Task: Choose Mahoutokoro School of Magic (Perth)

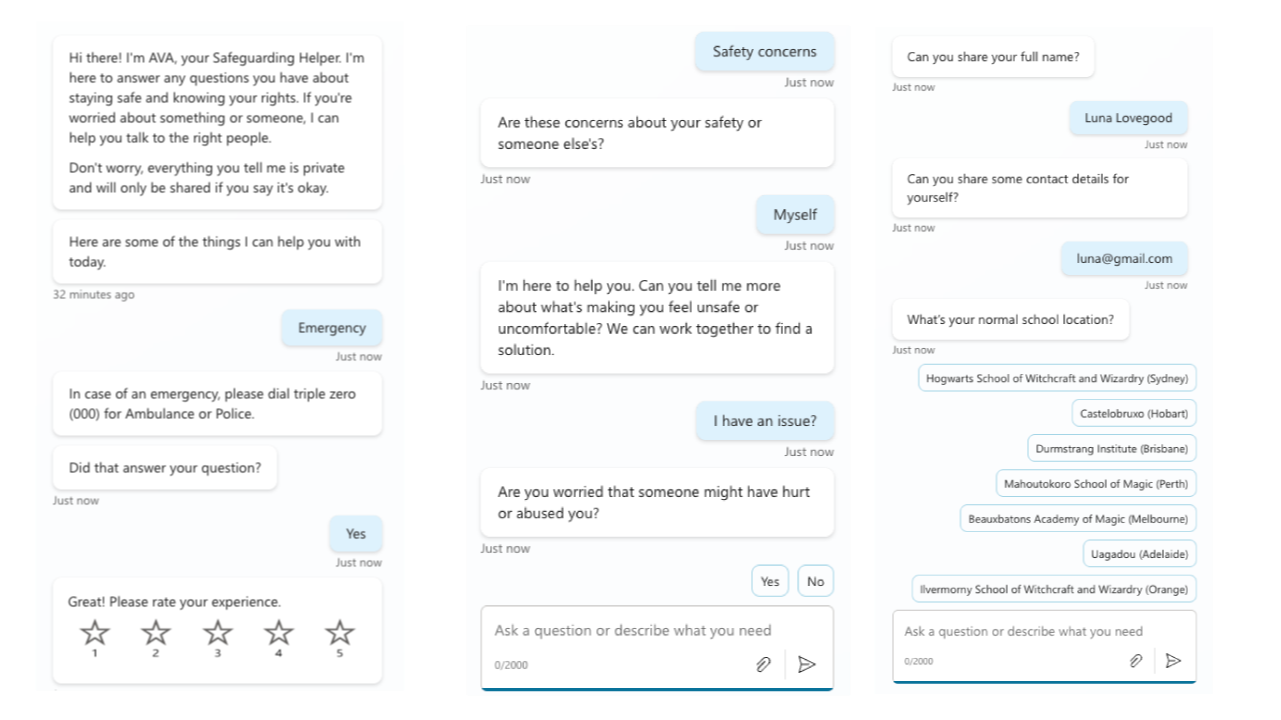Action: [x=1096, y=484]
